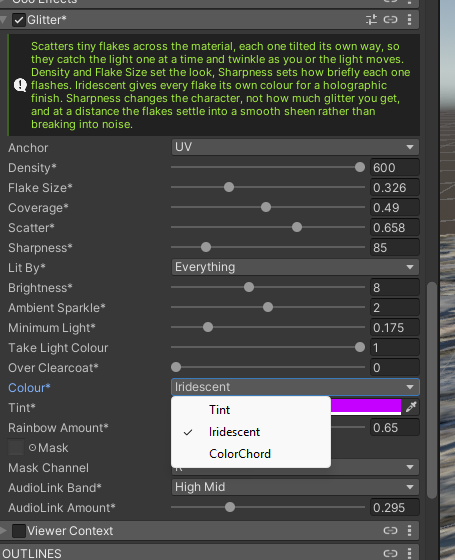Click the Viewer Context header title

[70, 531]
